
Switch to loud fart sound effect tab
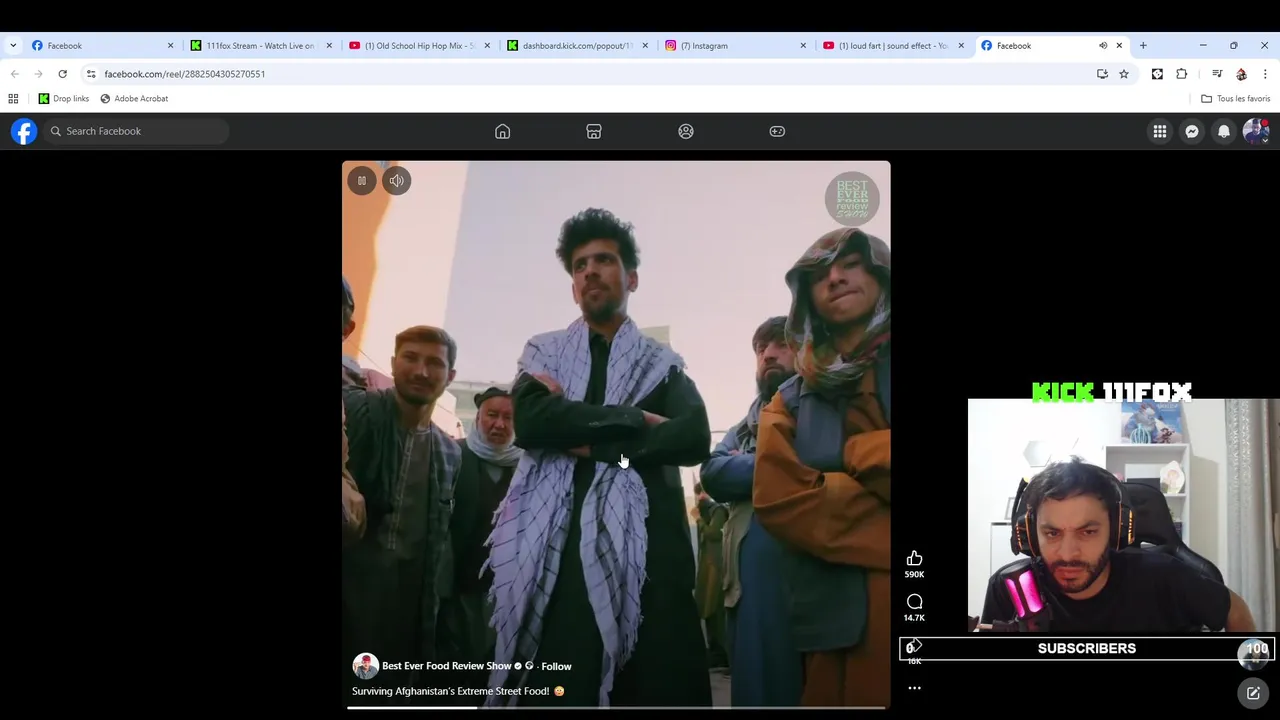click(892, 45)
